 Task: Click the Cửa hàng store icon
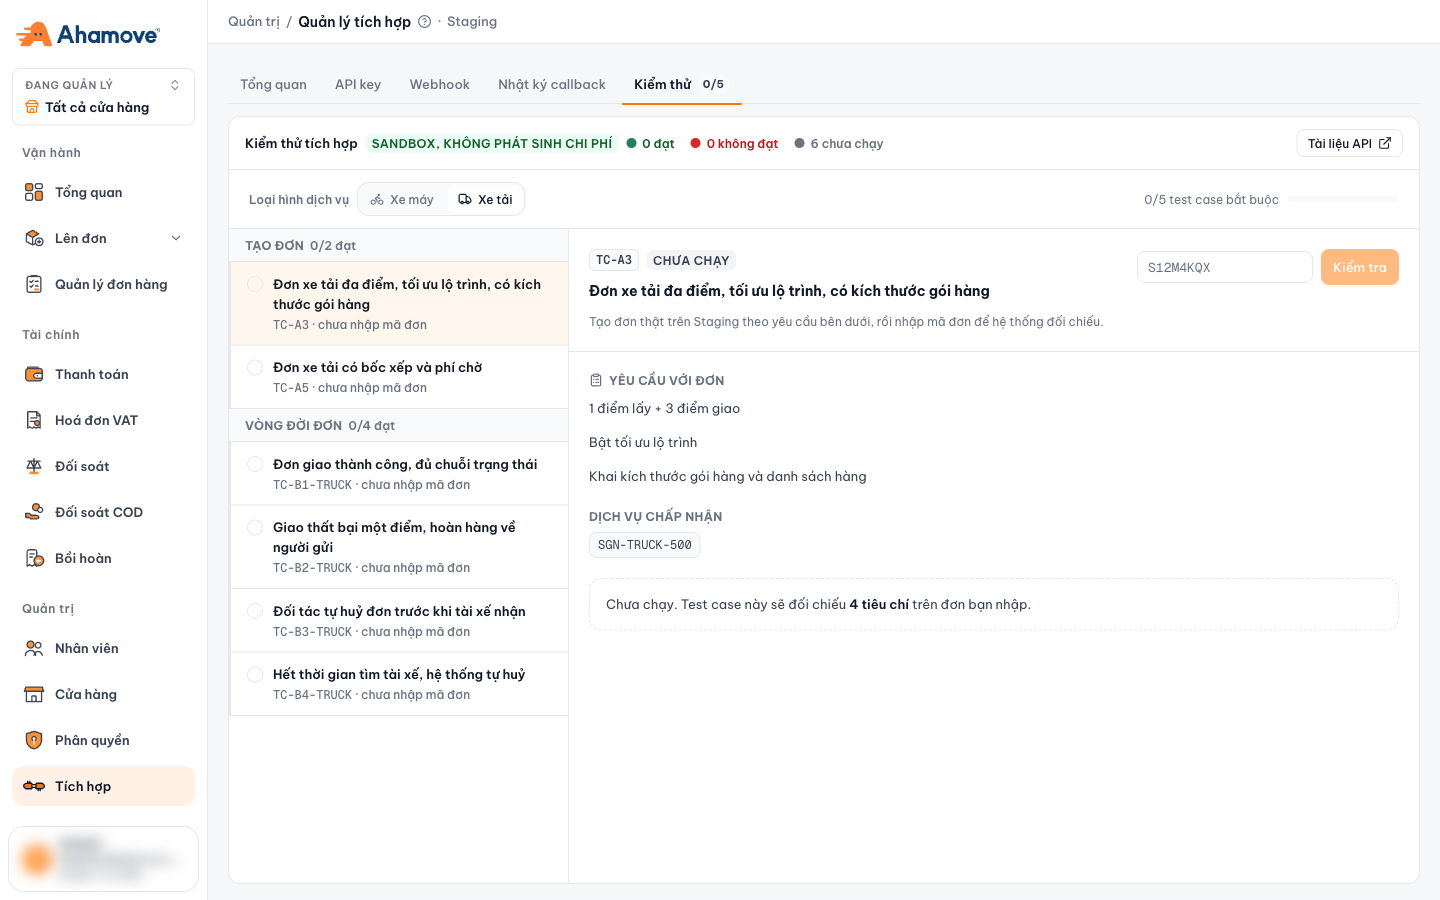(x=34, y=694)
